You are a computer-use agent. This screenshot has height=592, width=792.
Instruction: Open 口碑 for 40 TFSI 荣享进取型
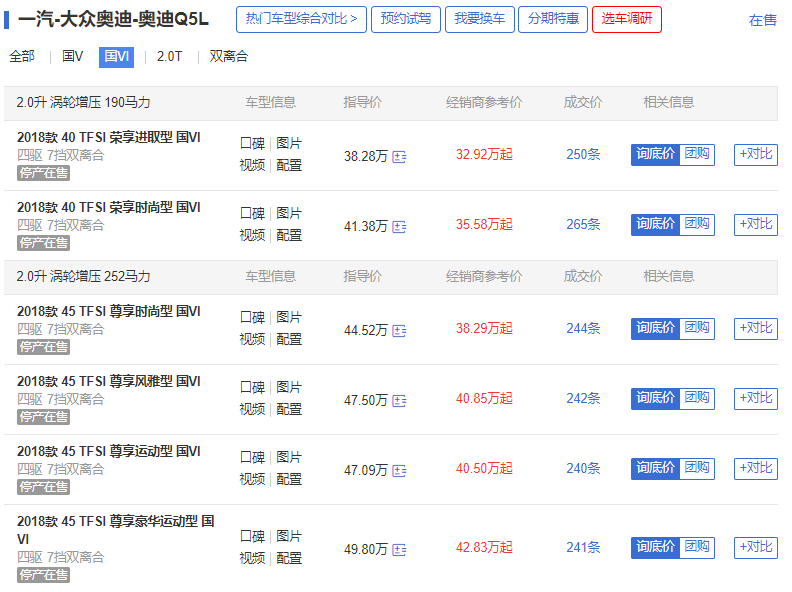point(252,143)
